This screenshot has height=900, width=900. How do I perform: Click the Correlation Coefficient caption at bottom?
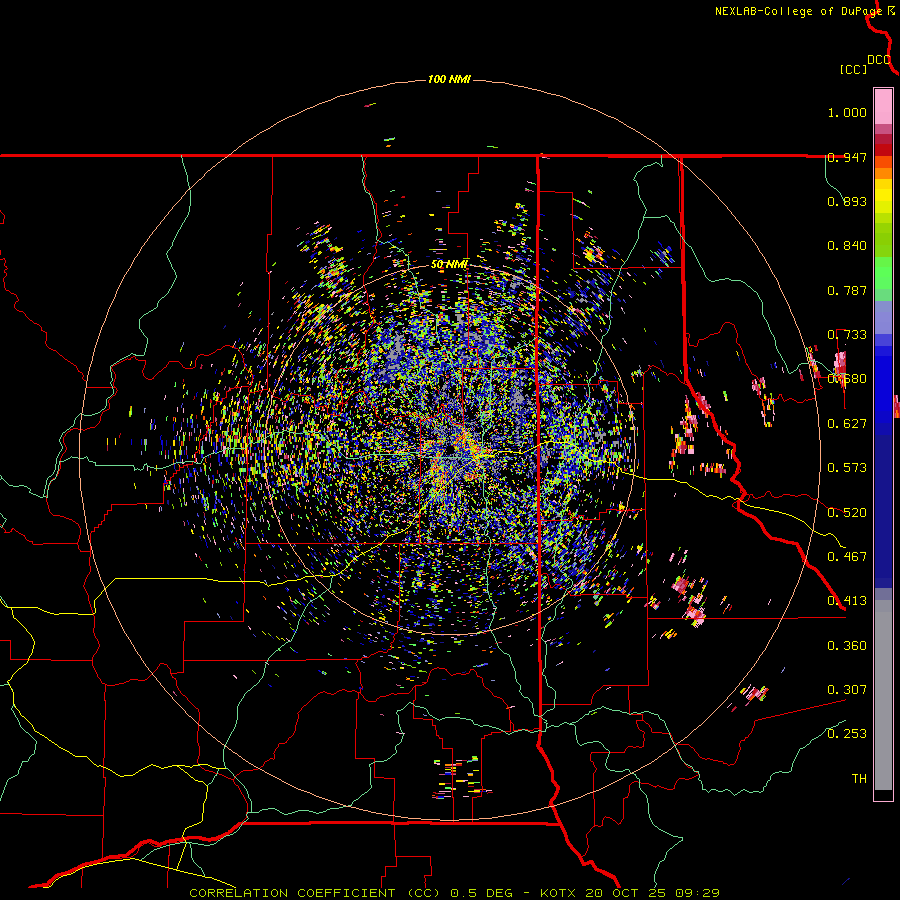tap(455, 893)
